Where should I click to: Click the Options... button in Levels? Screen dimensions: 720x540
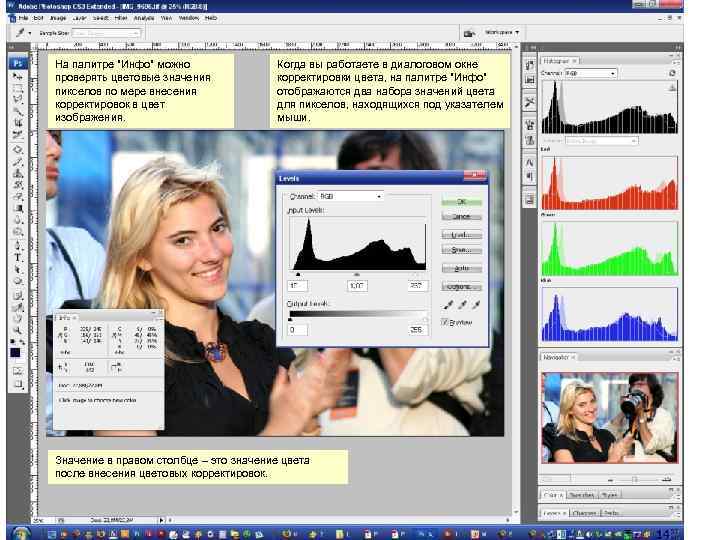(461, 287)
